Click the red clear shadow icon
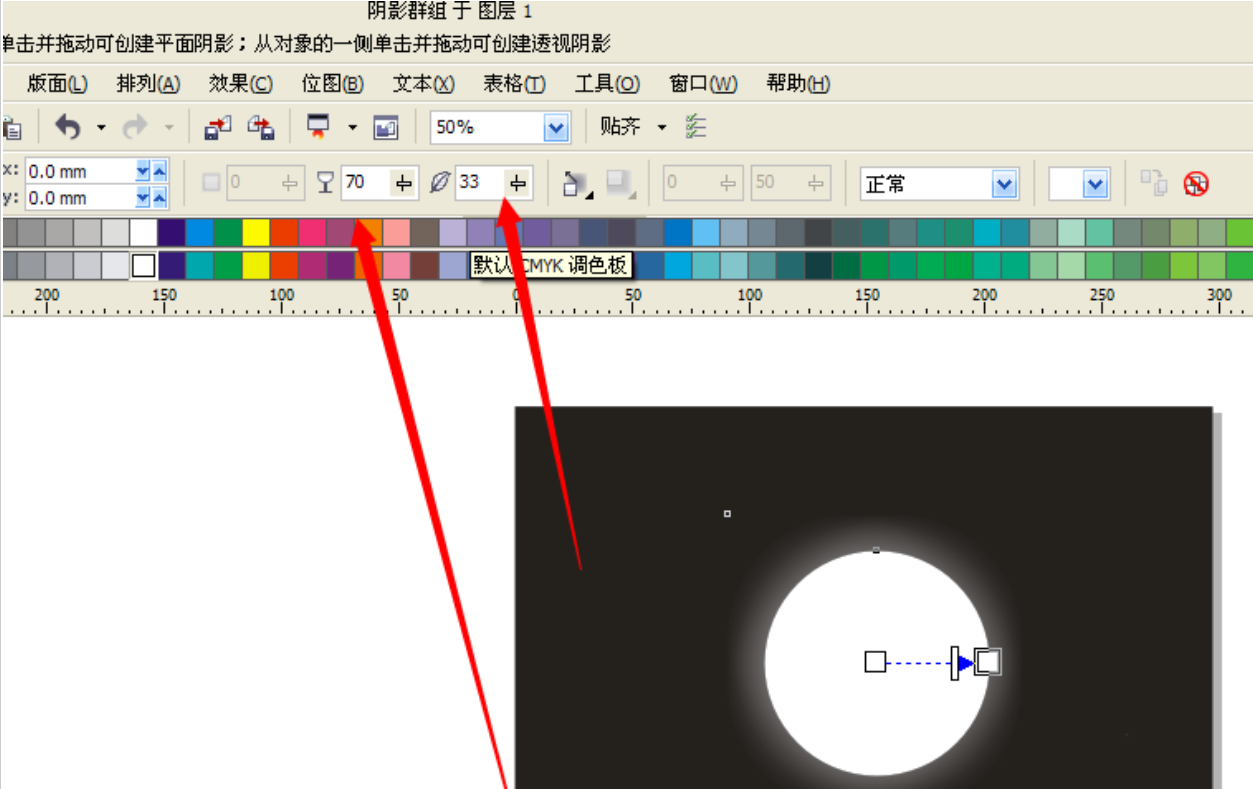 [x=1196, y=183]
